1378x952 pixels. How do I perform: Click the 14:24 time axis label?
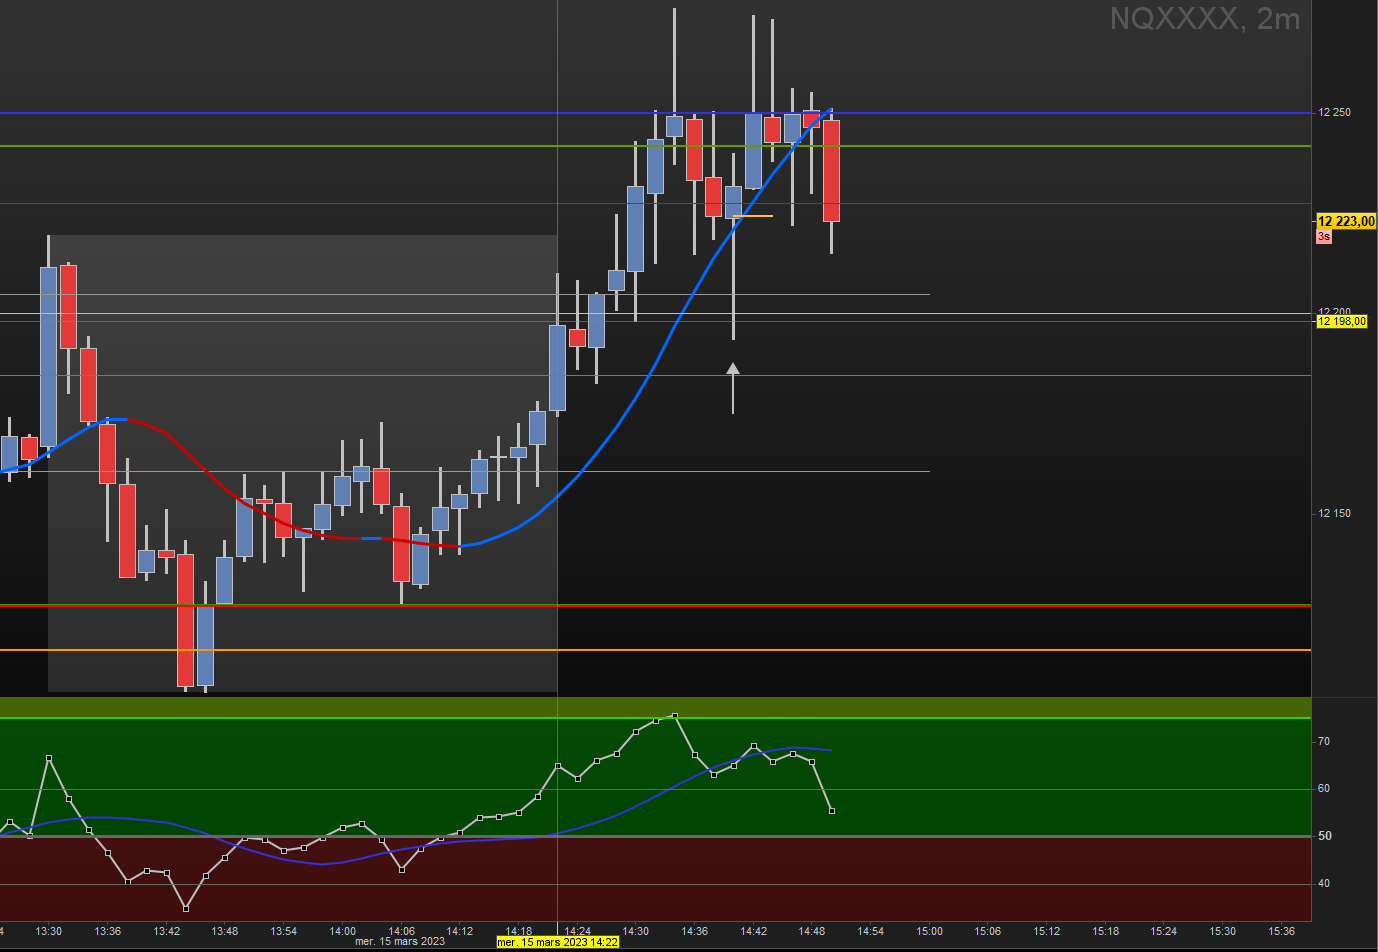pos(577,931)
